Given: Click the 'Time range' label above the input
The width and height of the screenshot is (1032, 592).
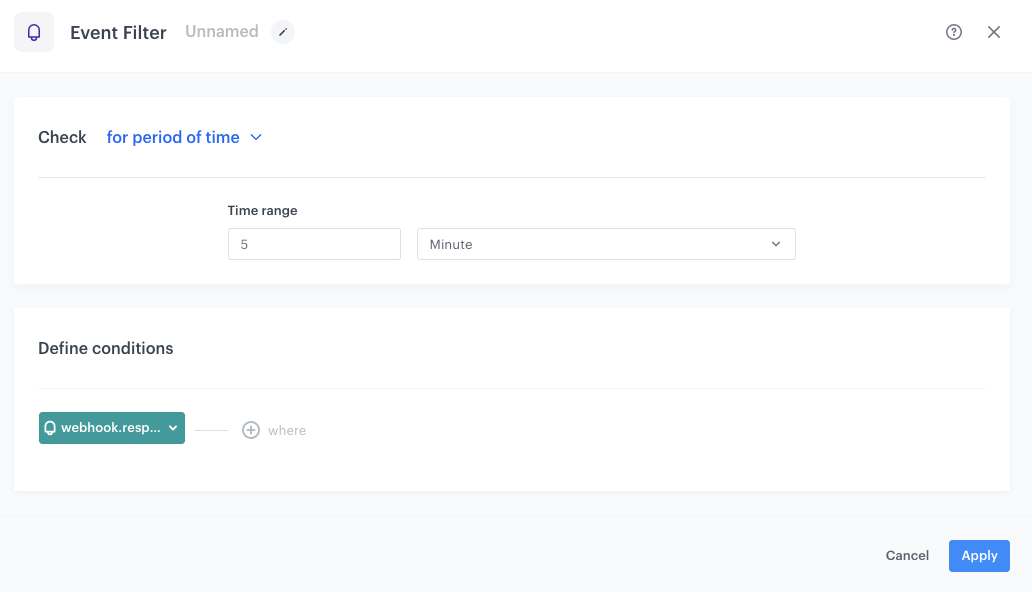Looking at the screenshot, I should point(261,210).
